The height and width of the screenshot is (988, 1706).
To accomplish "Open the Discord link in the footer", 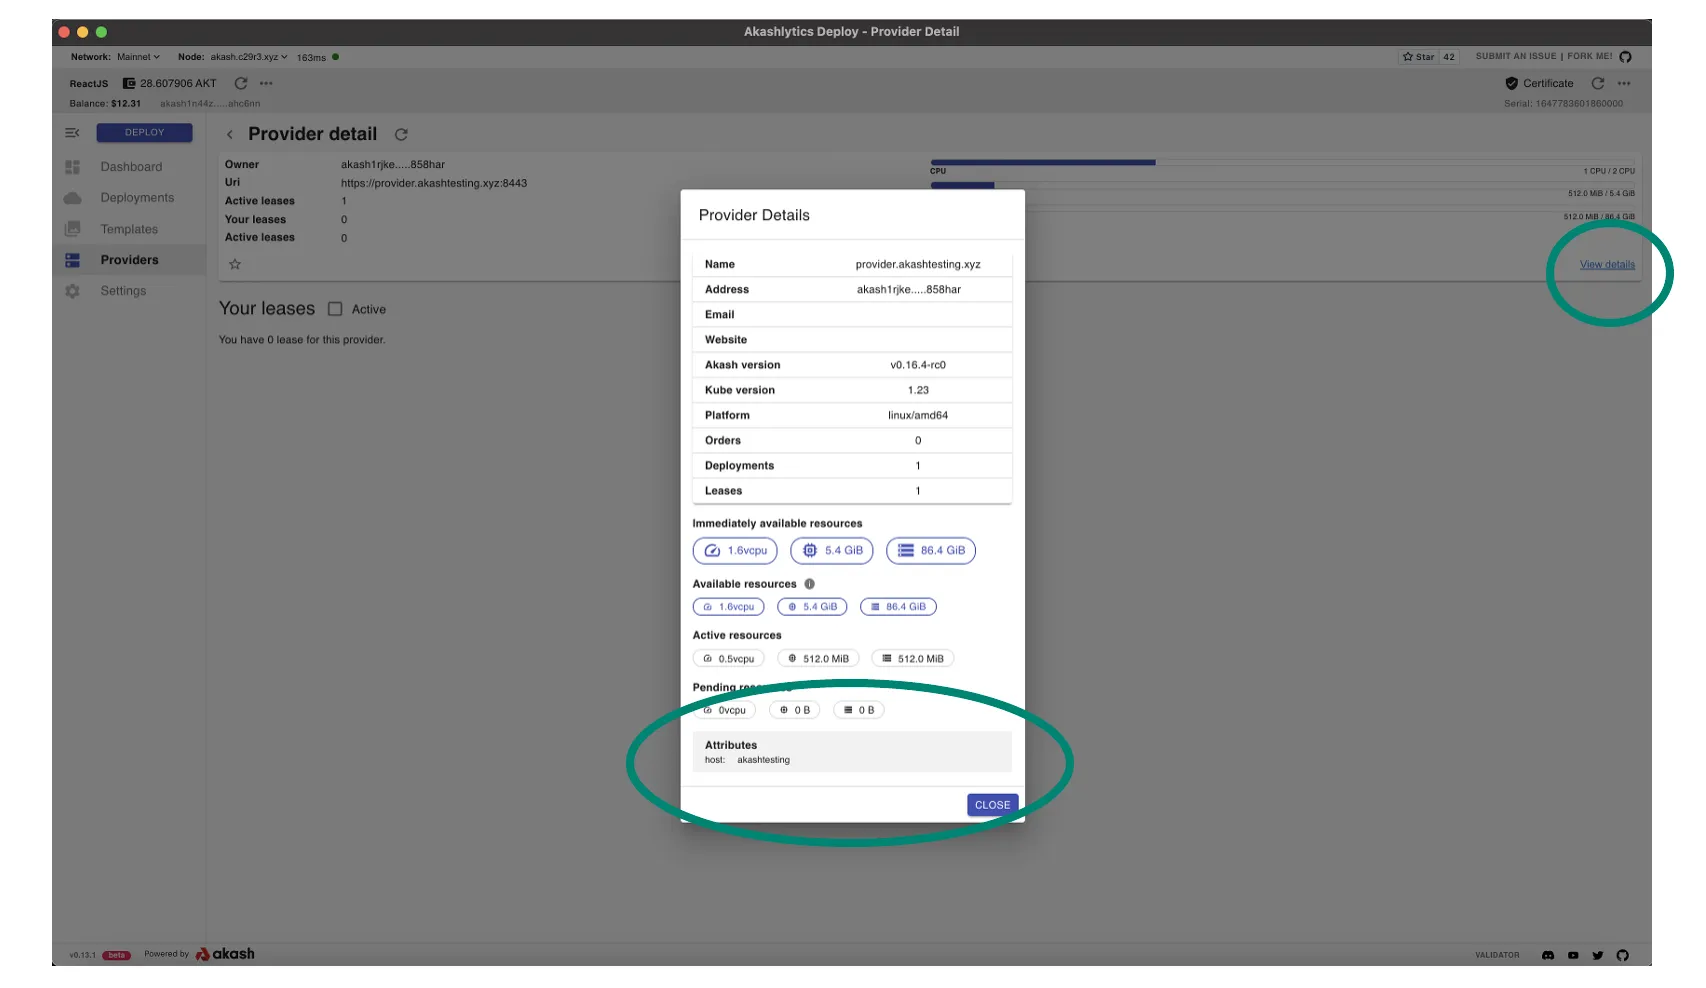I will (1548, 955).
